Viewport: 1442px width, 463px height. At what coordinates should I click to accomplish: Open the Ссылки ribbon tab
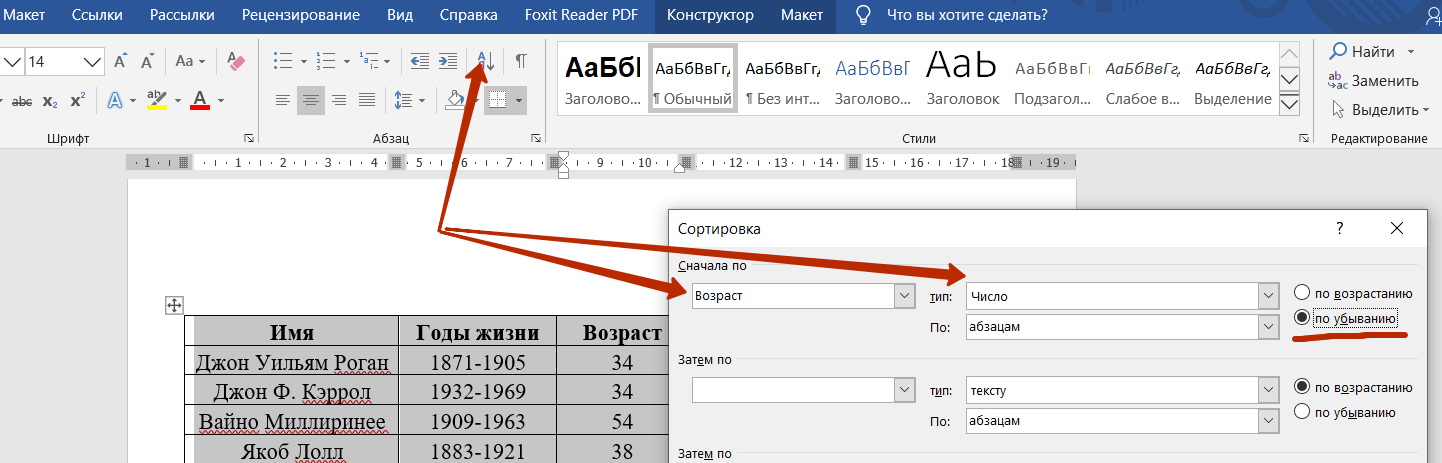(x=99, y=15)
